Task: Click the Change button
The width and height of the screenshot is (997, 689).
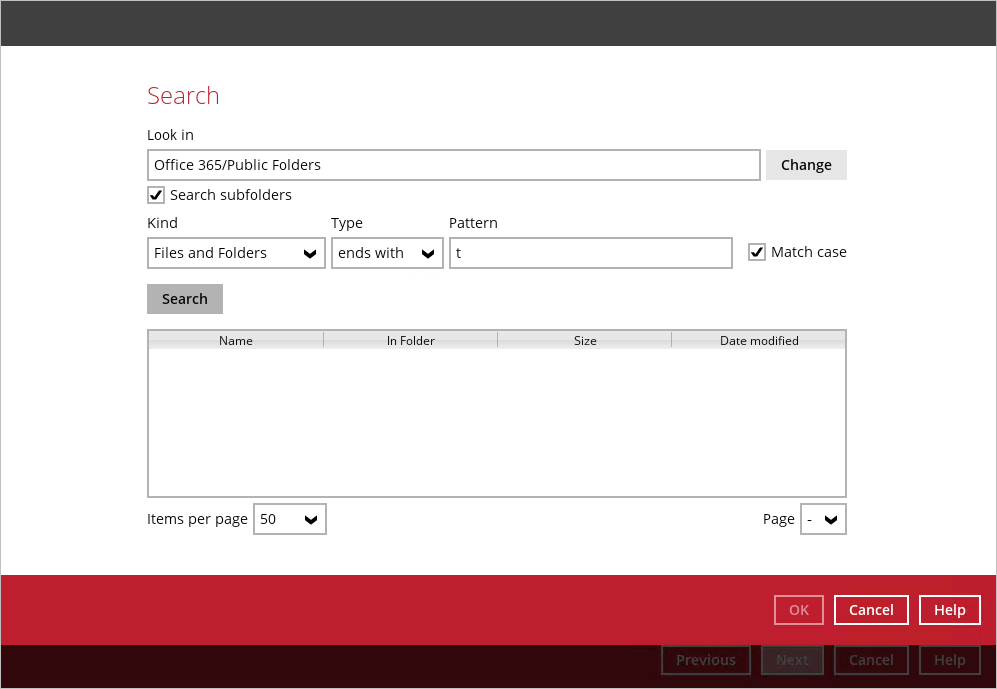Action: [806, 165]
